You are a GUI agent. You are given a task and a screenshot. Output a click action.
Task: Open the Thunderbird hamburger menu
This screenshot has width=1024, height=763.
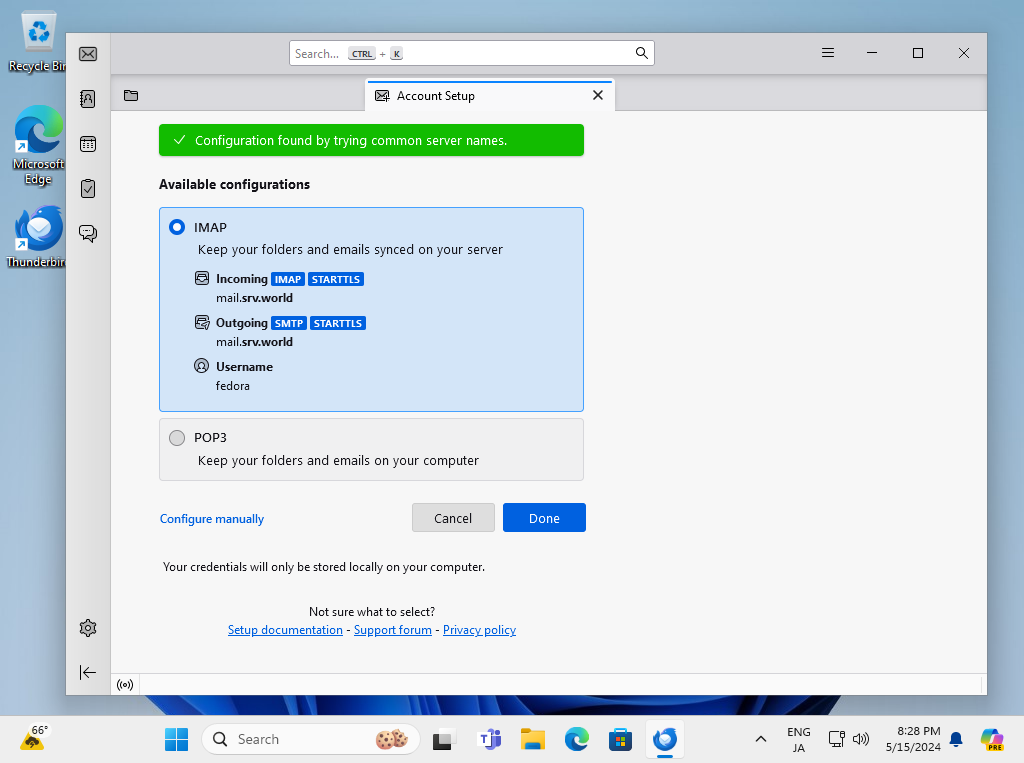coord(828,53)
